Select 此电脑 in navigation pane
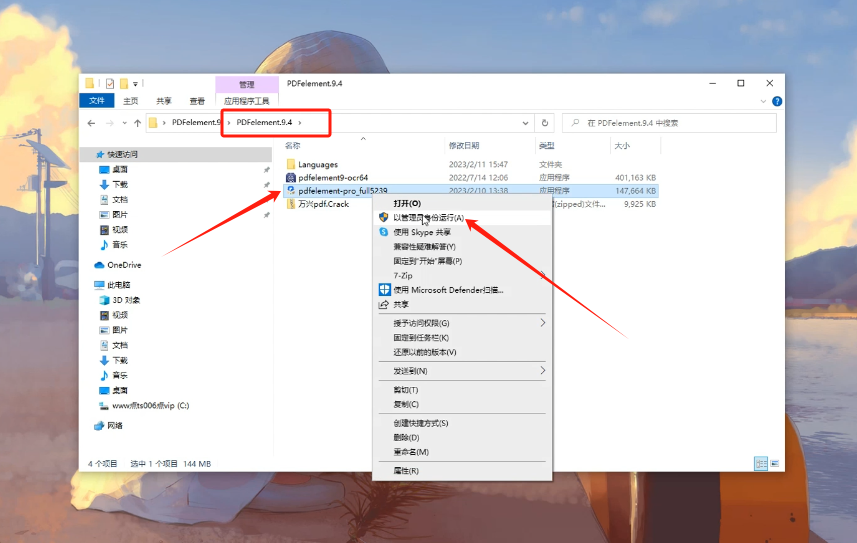 click(x=118, y=285)
